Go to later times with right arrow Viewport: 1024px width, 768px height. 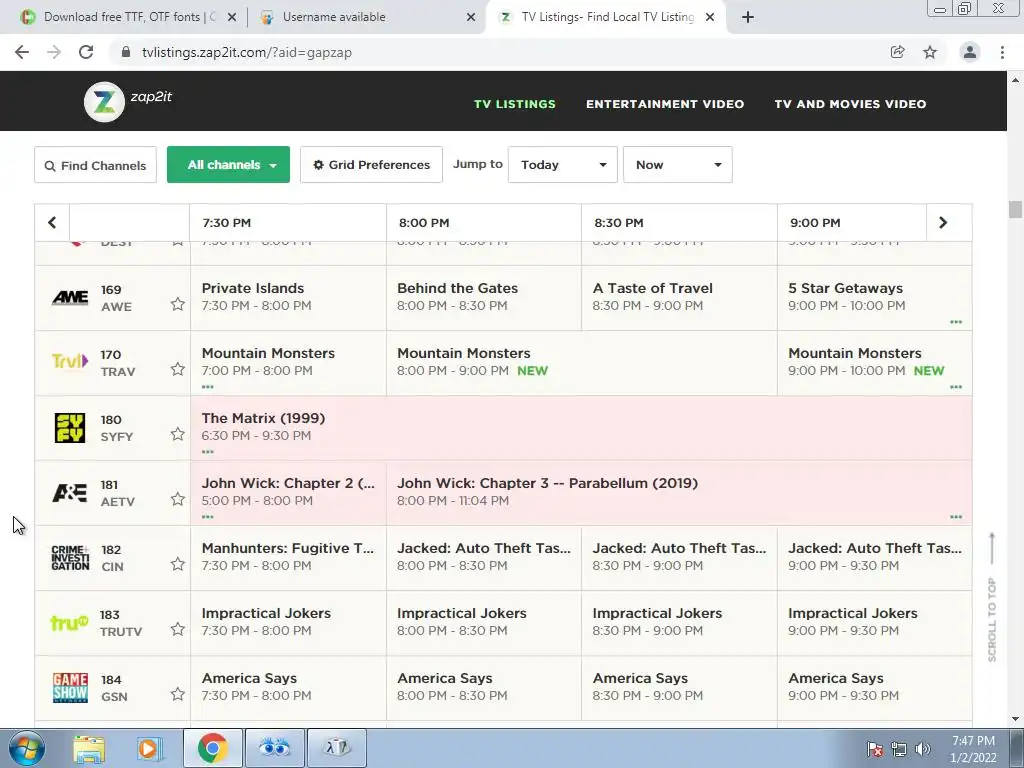click(943, 223)
